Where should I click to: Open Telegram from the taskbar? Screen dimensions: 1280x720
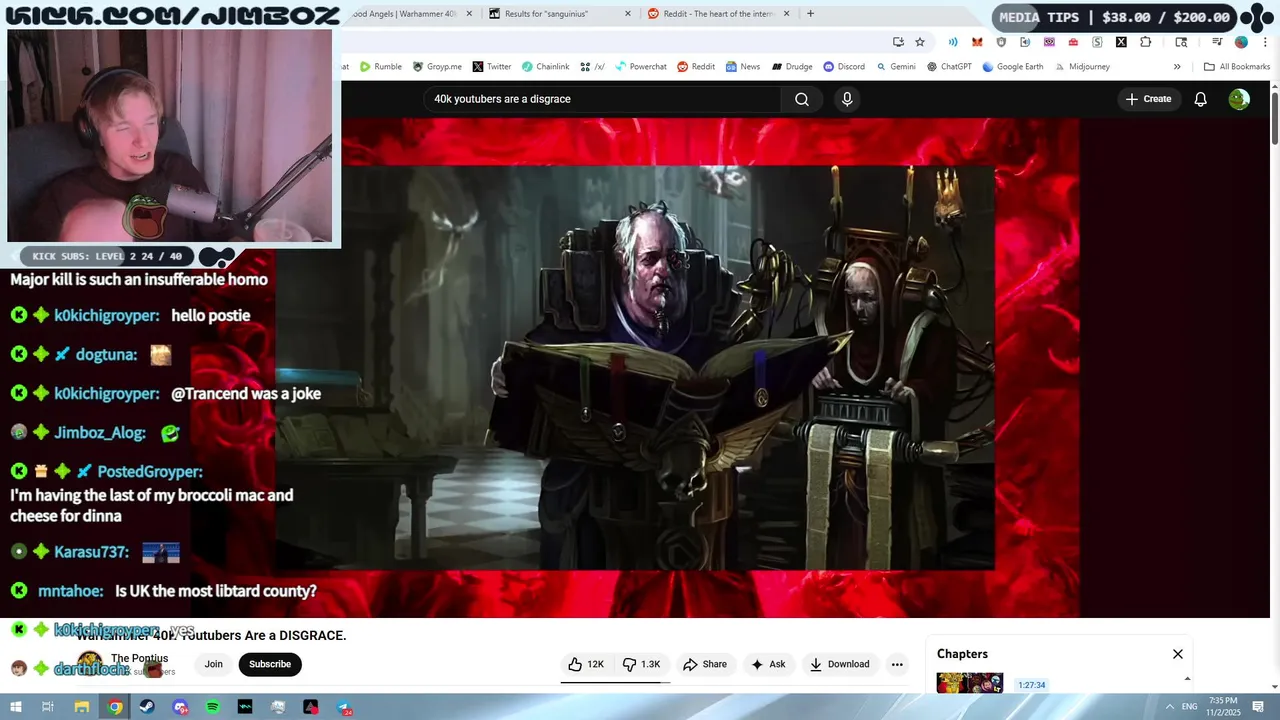pos(343,707)
